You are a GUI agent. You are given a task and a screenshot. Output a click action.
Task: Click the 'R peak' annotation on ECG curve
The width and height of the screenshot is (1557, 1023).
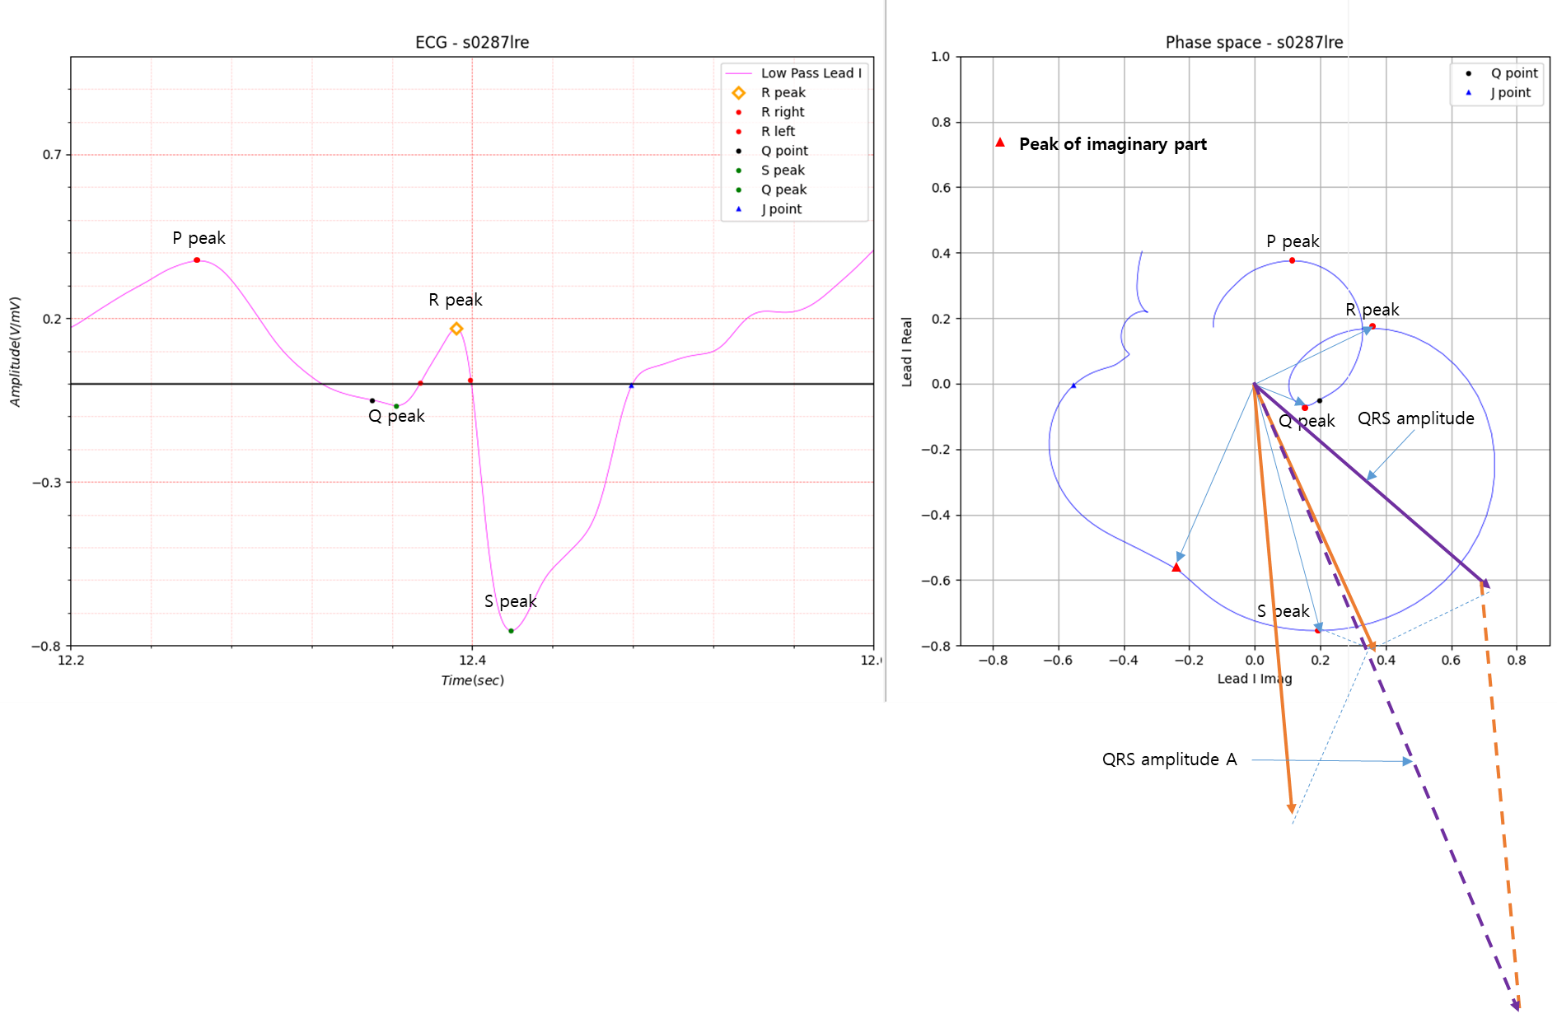455,300
